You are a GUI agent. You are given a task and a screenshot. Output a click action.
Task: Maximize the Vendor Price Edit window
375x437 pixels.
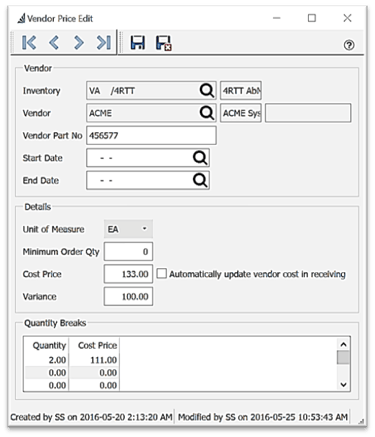312,18
